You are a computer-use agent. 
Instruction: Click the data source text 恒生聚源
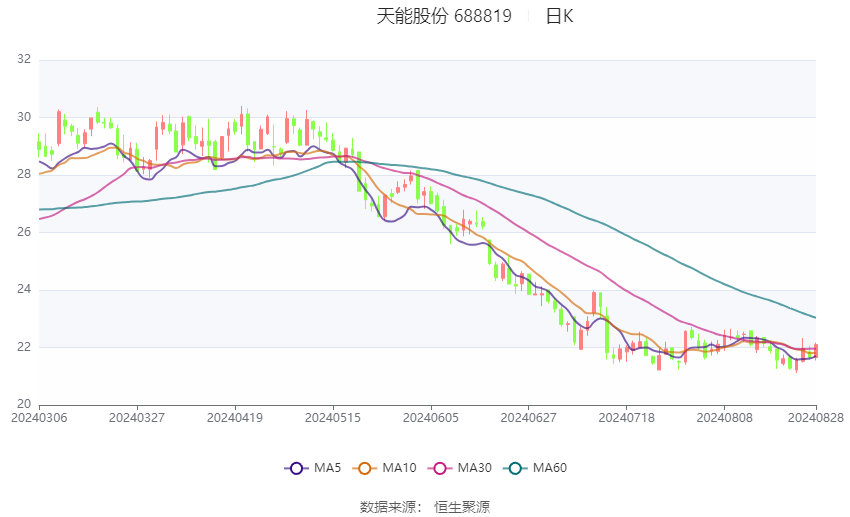pyautogui.click(x=462, y=507)
